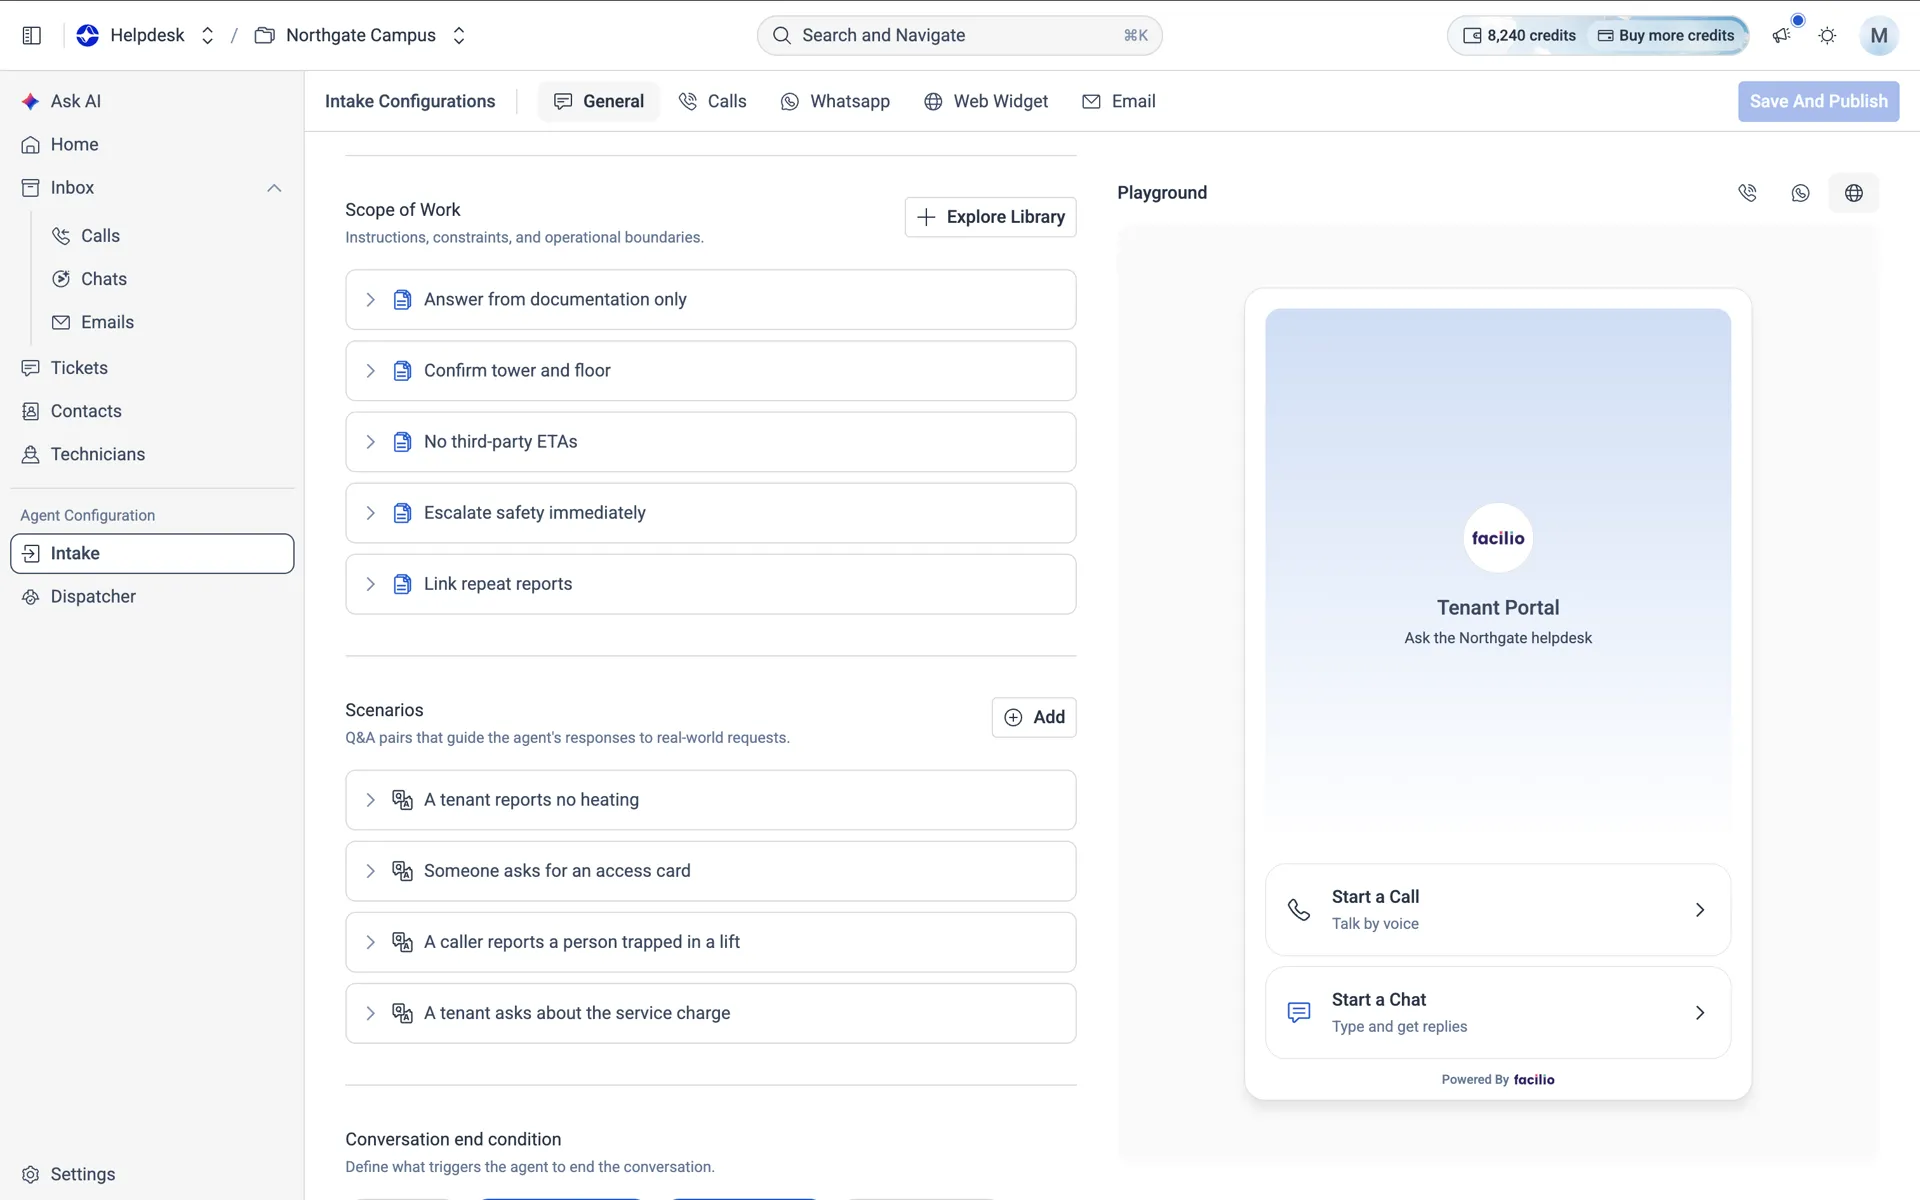This screenshot has height=1200, width=1920.
Task: Click the Search and Navigate field
Action: pos(959,35)
